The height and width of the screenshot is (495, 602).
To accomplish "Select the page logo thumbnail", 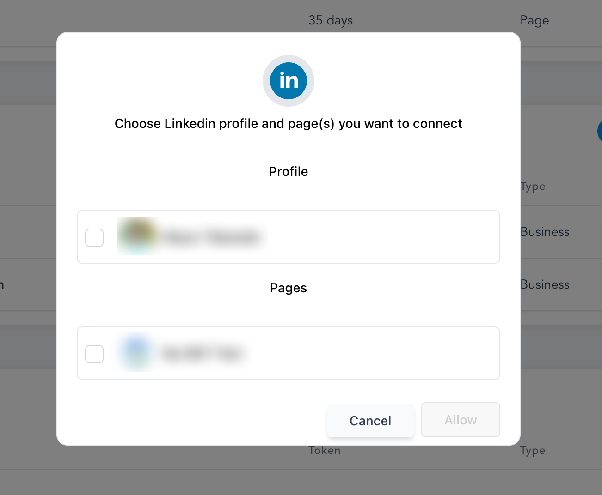I will 136,352.
